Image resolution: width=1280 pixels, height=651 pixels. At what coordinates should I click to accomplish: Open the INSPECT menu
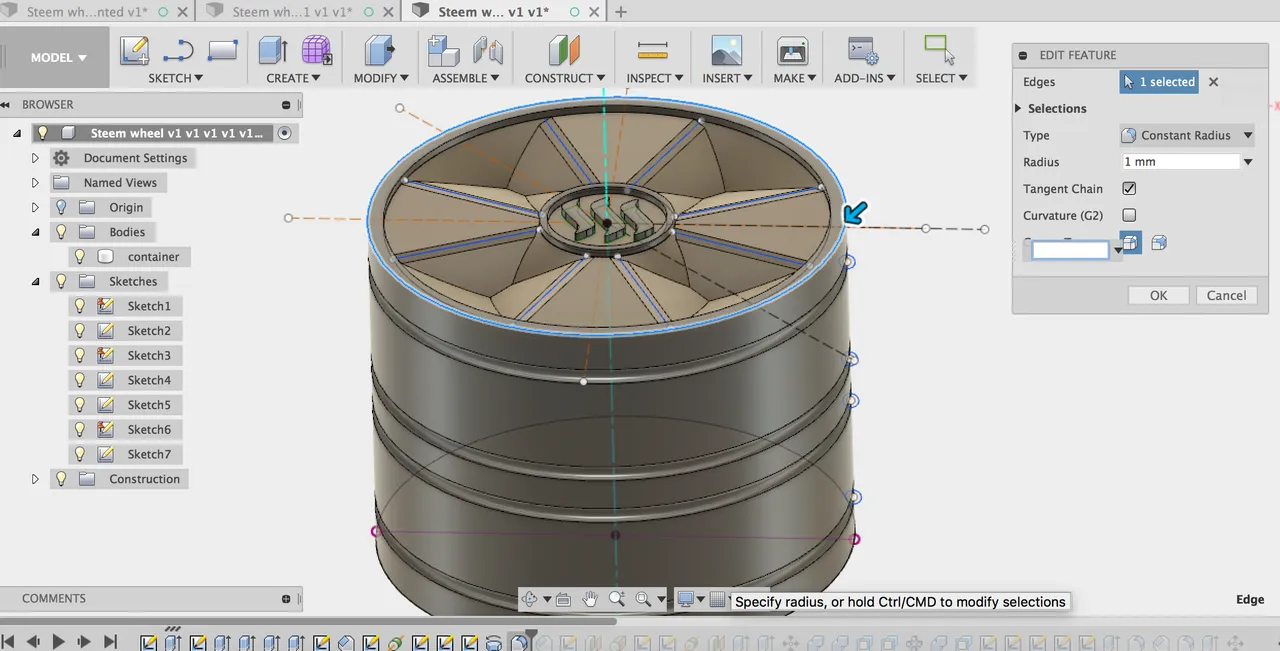(655, 78)
